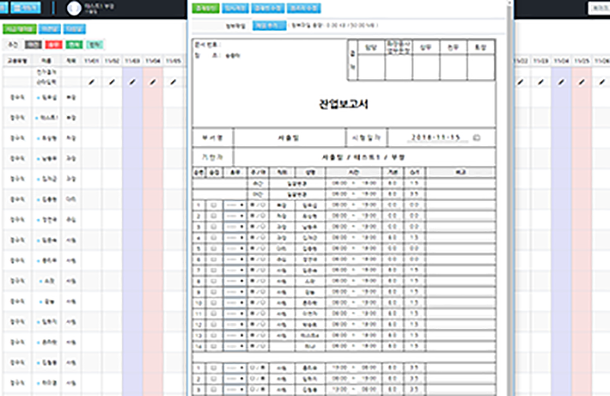Click the pencil edit icon under the 11/02 column

[x=112, y=82]
